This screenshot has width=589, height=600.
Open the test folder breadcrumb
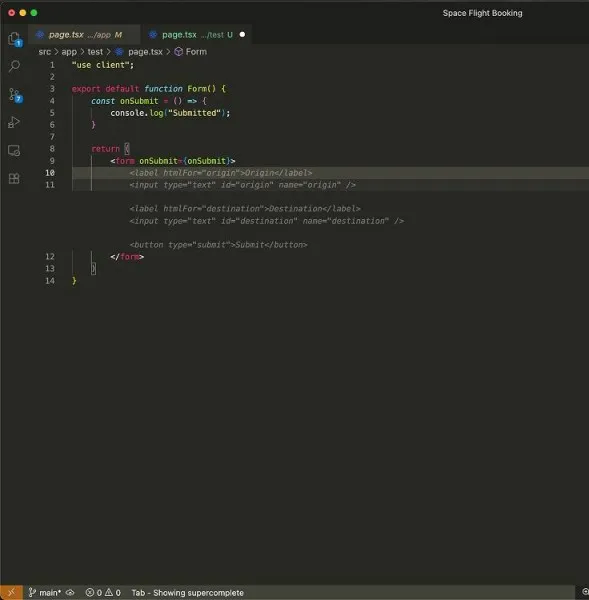pyautogui.click(x=95, y=52)
